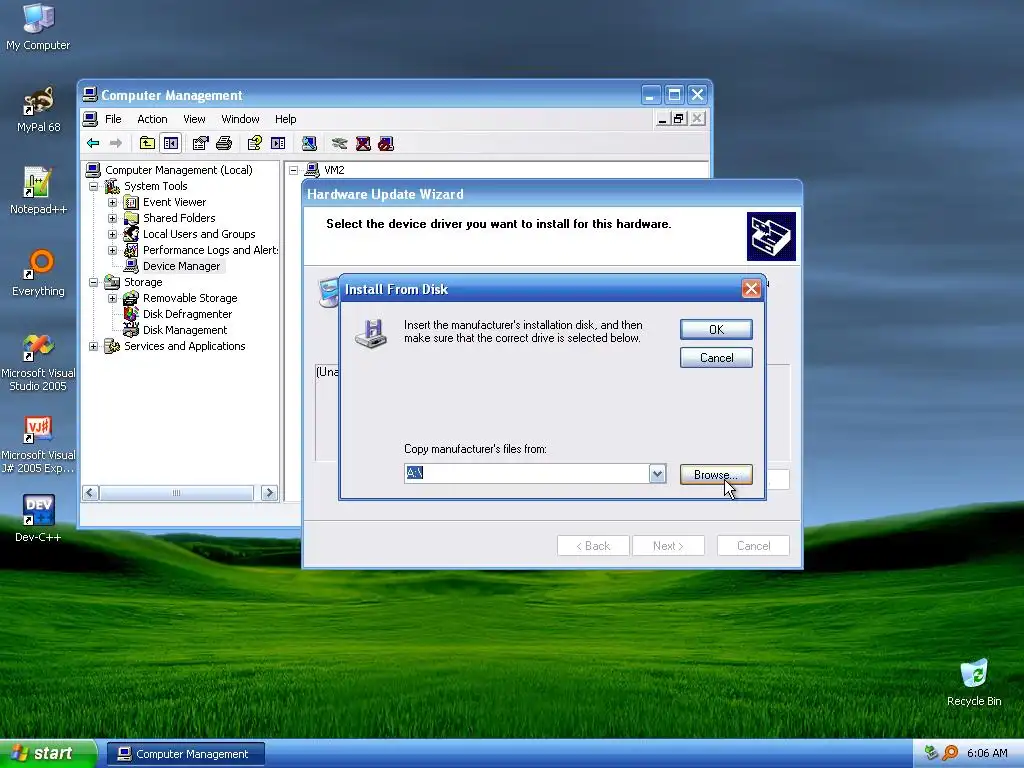Image resolution: width=1024 pixels, height=768 pixels.
Task: Click the Back arrow in Computer Management toolbar
Action: point(93,143)
